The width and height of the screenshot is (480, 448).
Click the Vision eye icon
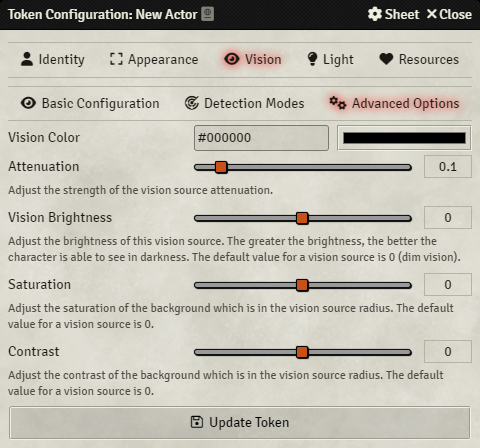232,59
